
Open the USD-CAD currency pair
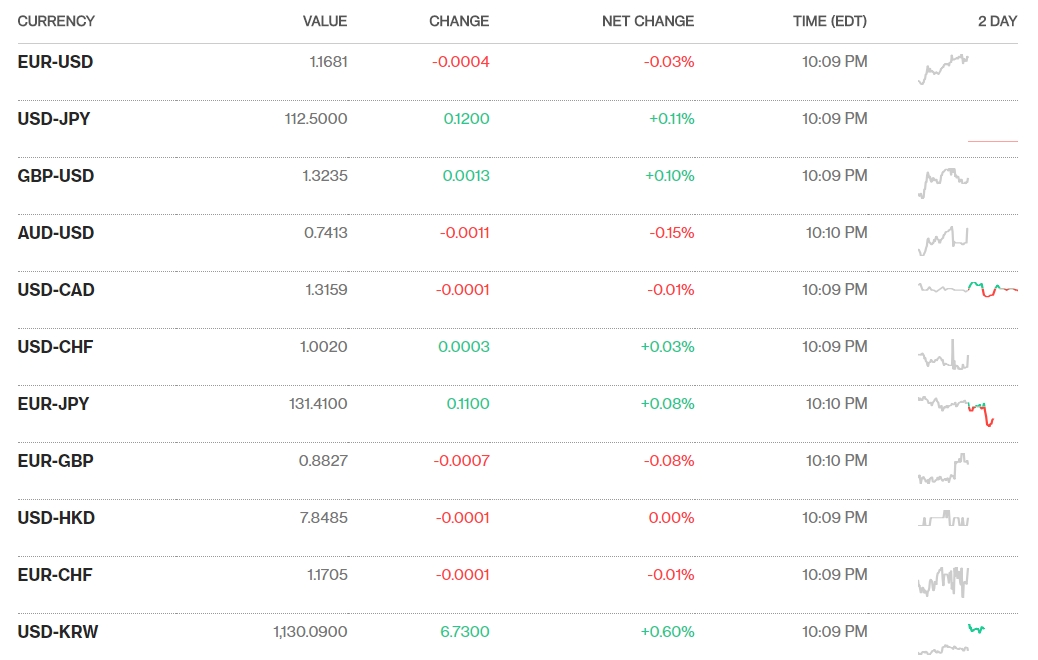point(56,290)
